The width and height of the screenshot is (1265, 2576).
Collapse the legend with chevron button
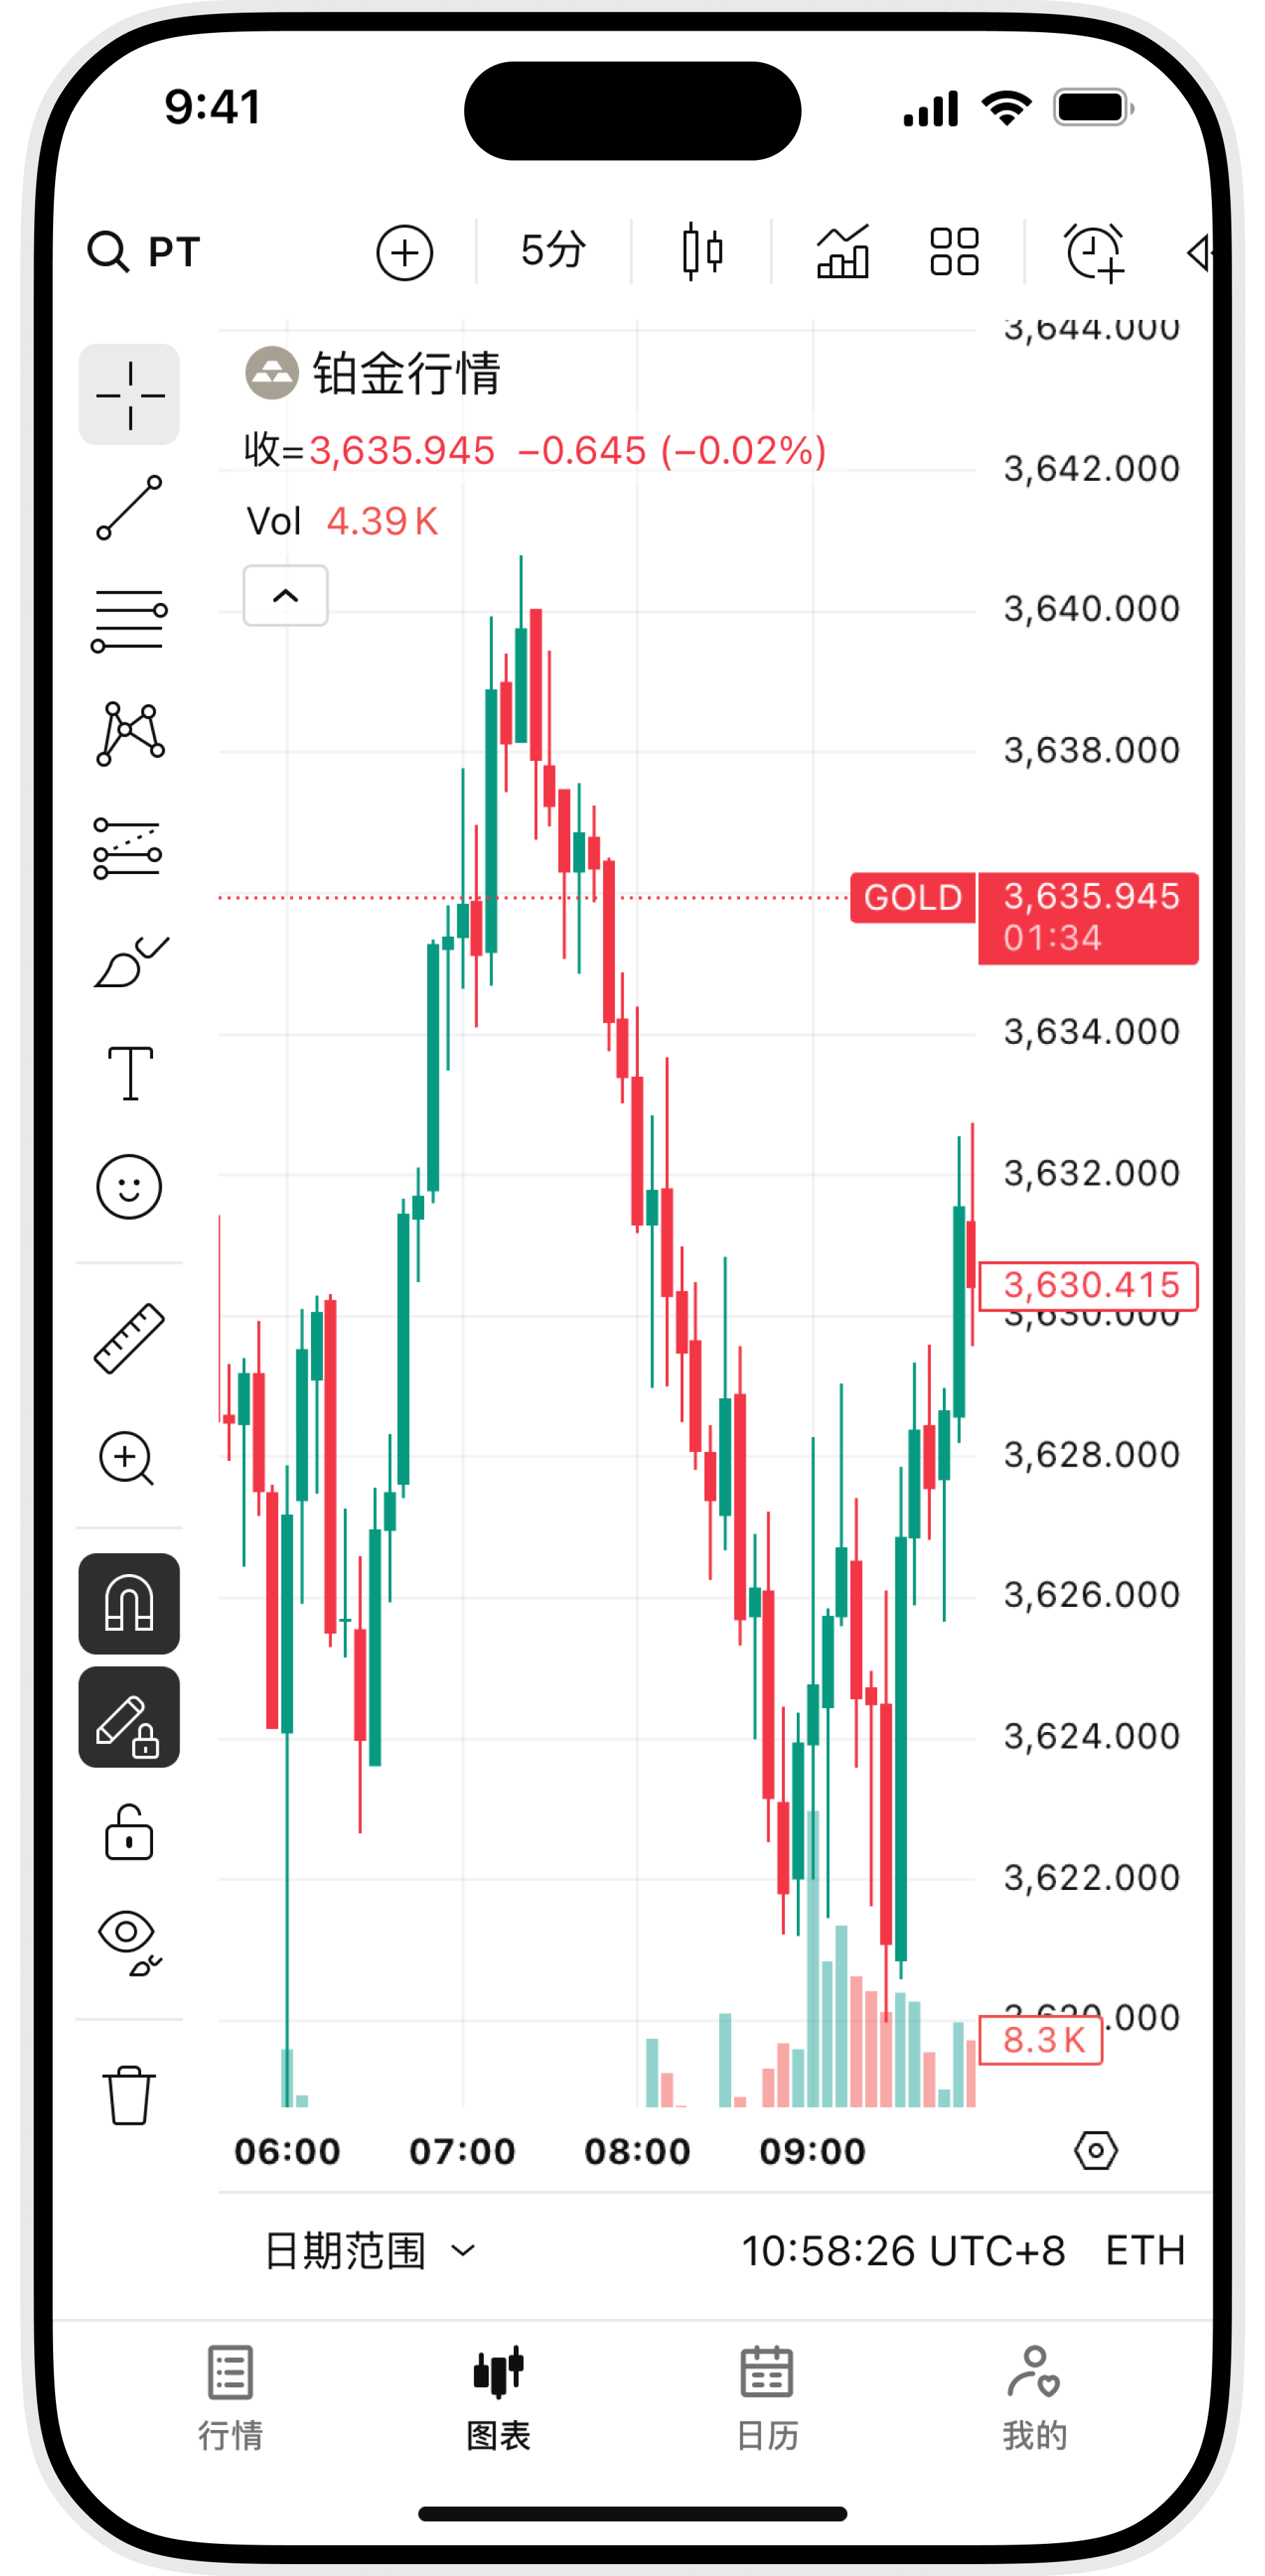[286, 596]
